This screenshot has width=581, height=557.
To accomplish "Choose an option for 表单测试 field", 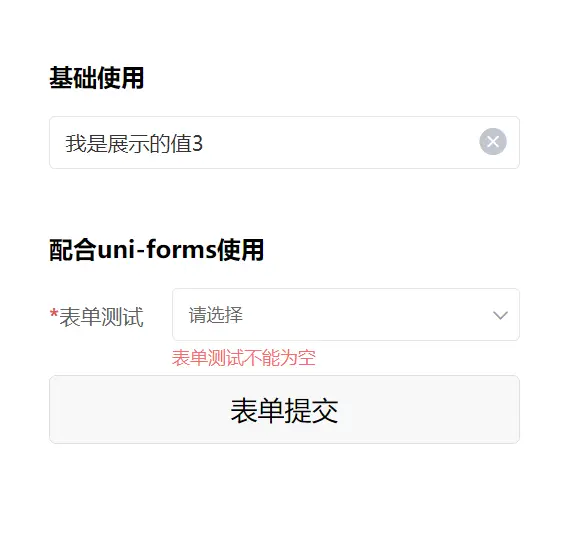I will 346,315.
